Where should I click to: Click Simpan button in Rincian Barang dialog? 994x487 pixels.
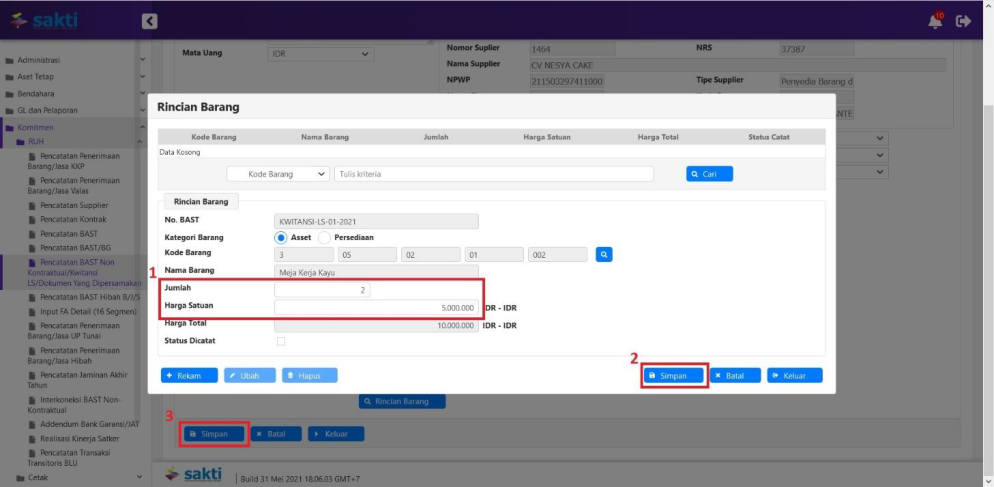(675, 376)
